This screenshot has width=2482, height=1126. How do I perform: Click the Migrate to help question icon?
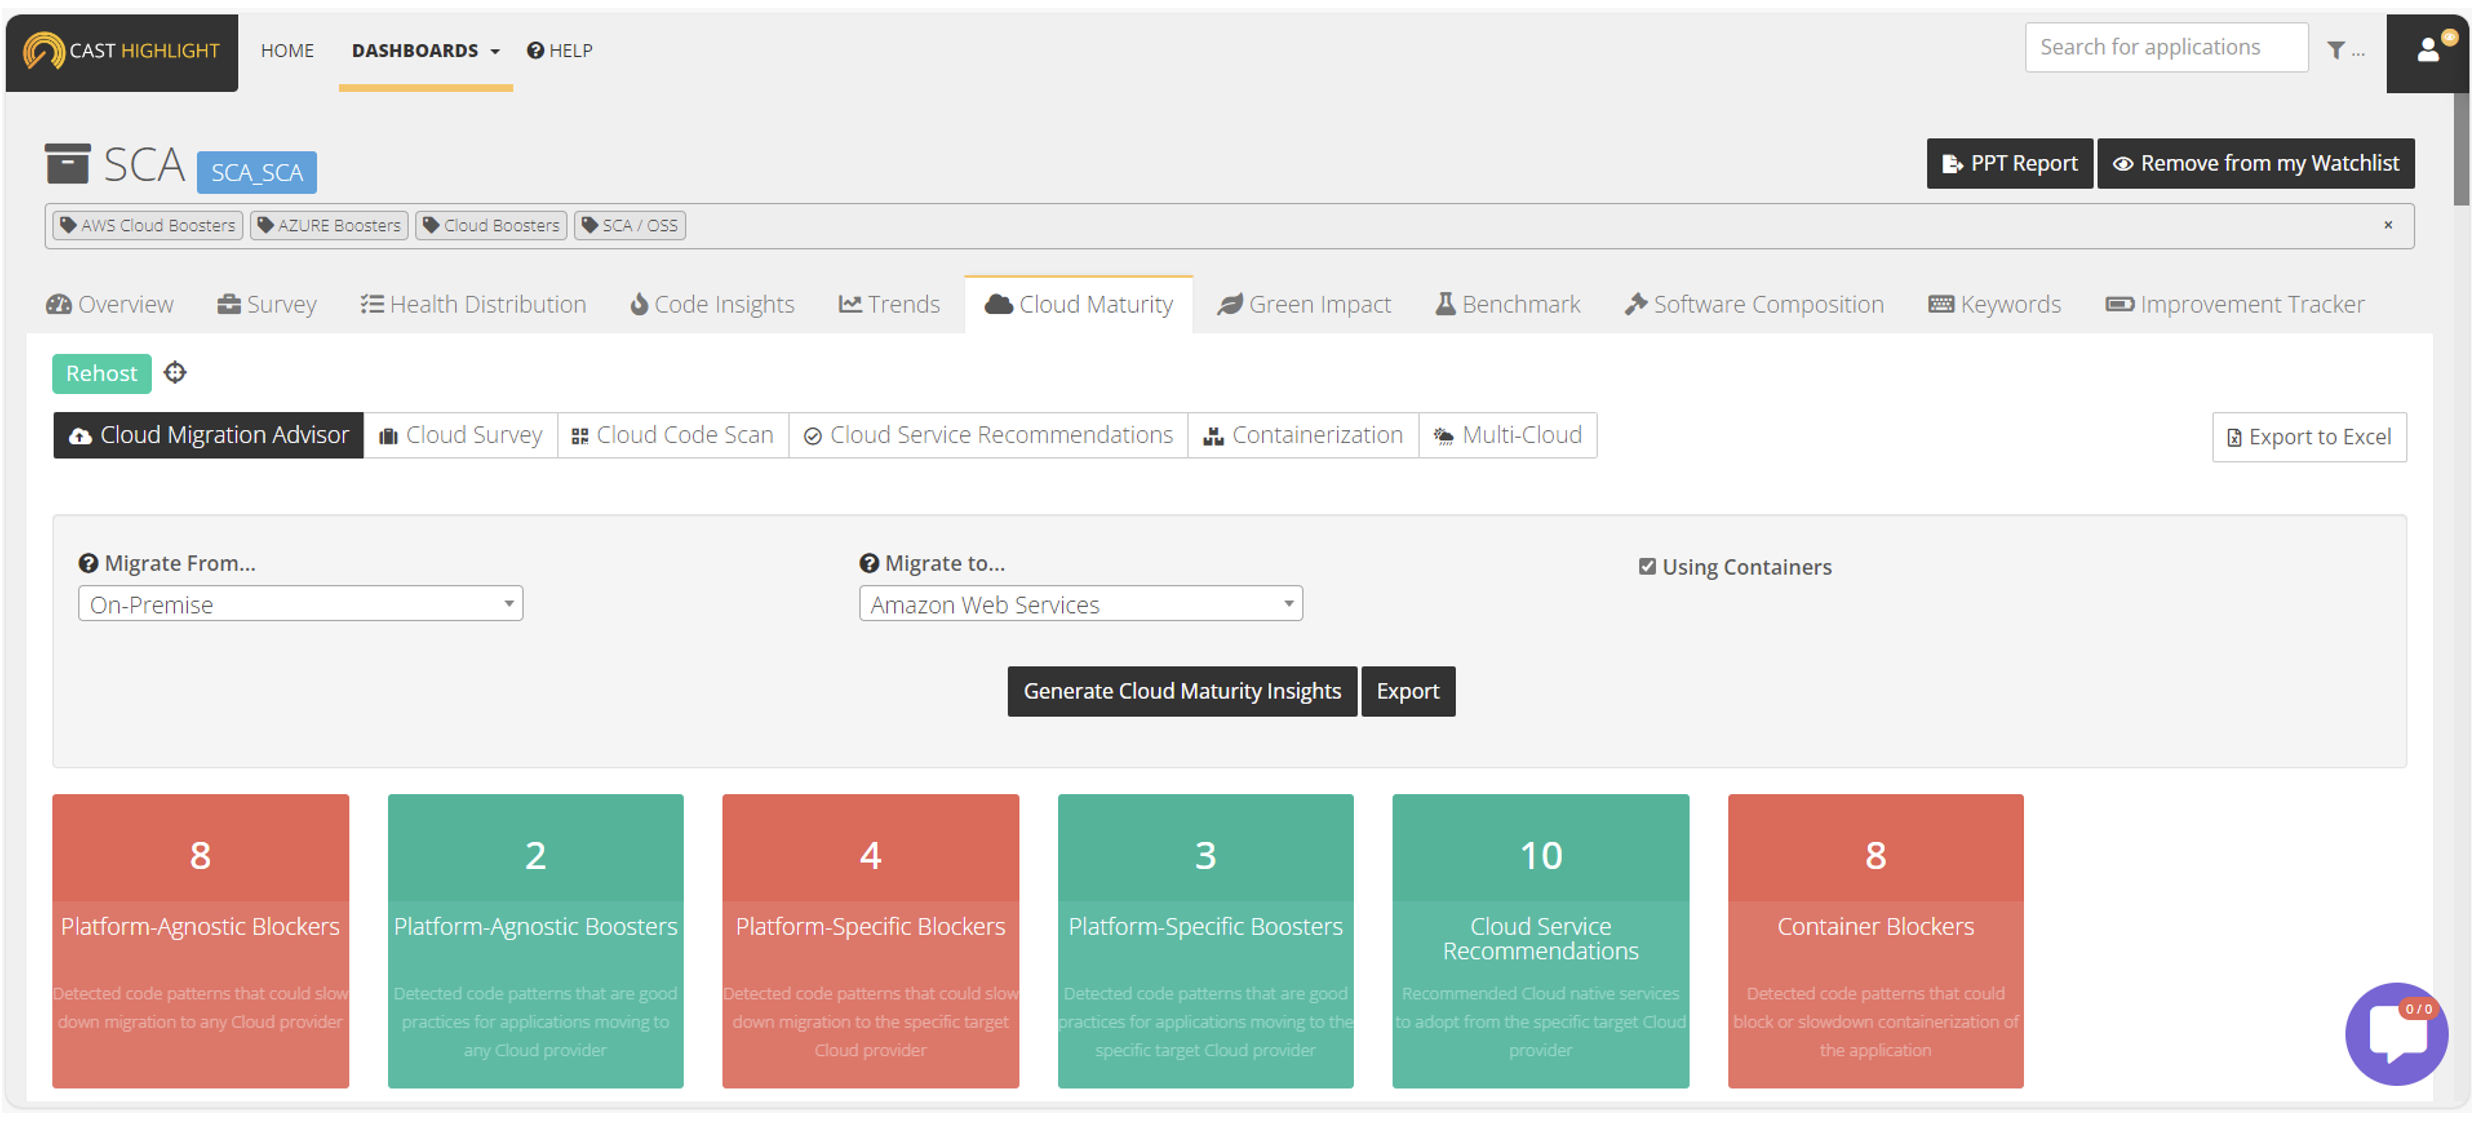click(x=869, y=563)
